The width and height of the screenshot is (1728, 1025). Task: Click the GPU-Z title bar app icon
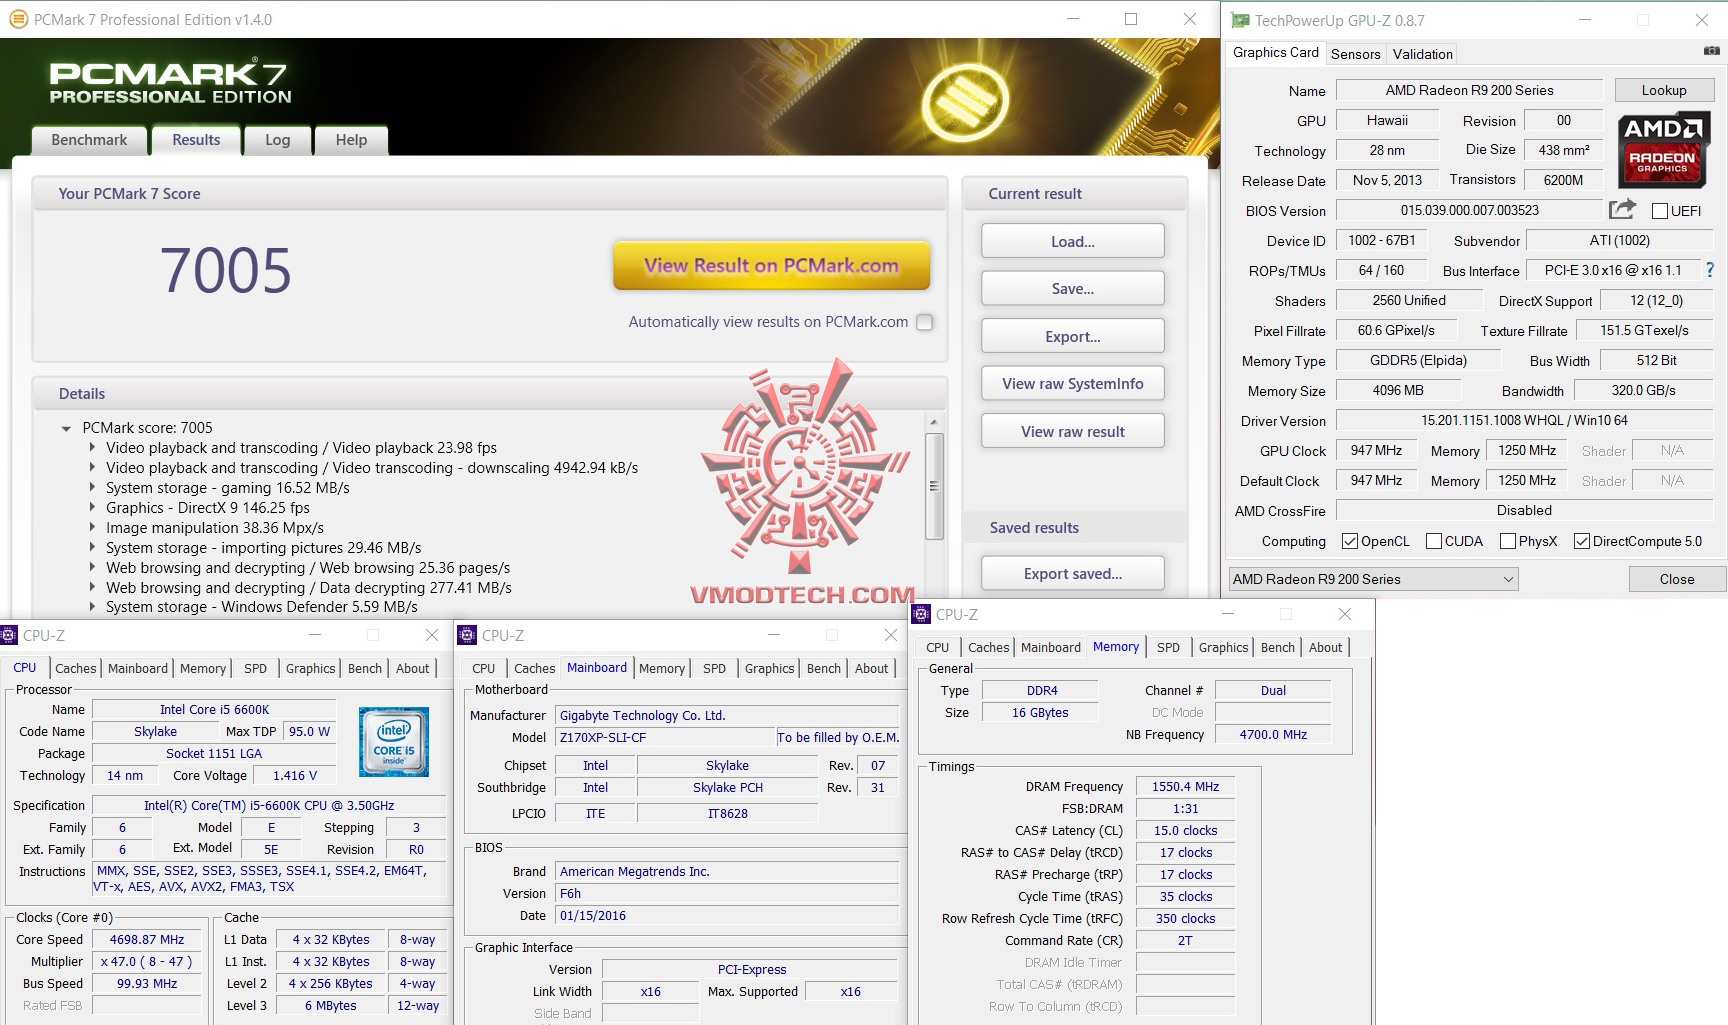tap(1240, 20)
